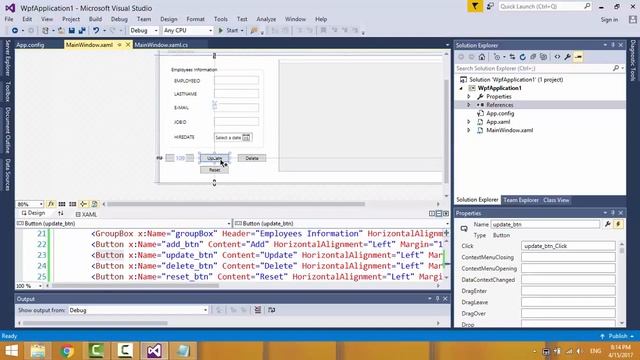Select the Delete button in designer
The height and width of the screenshot is (360, 640).
[x=252, y=158]
